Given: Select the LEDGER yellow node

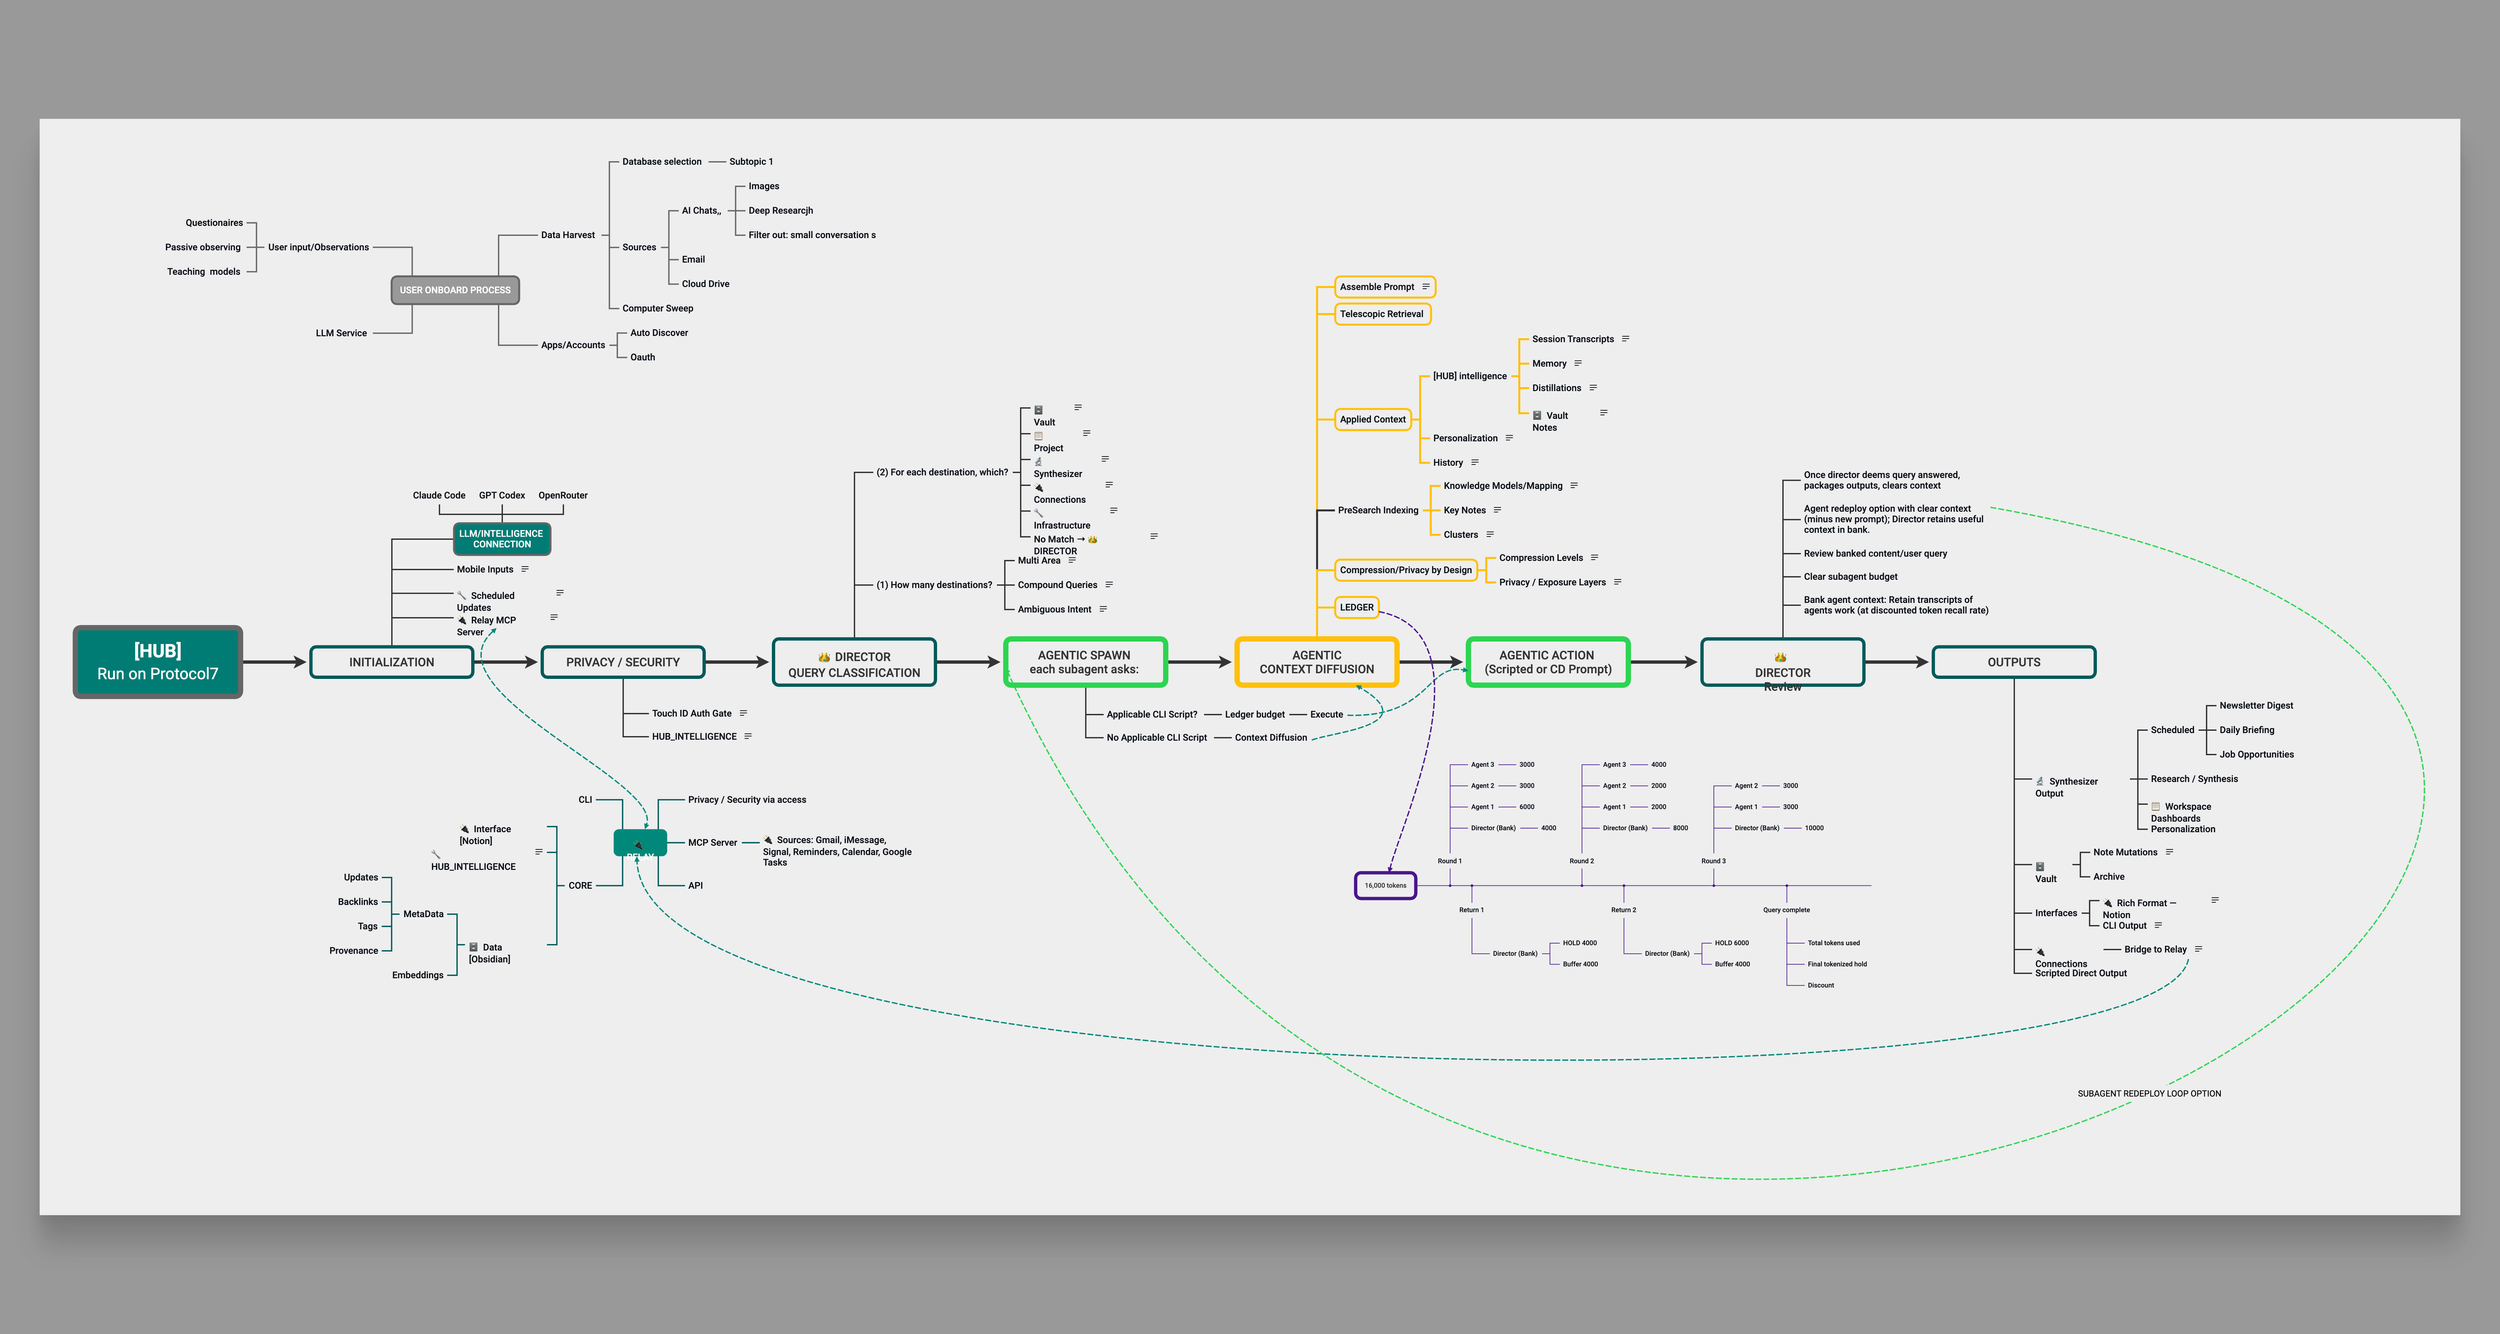Looking at the screenshot, I should 1356,607.
